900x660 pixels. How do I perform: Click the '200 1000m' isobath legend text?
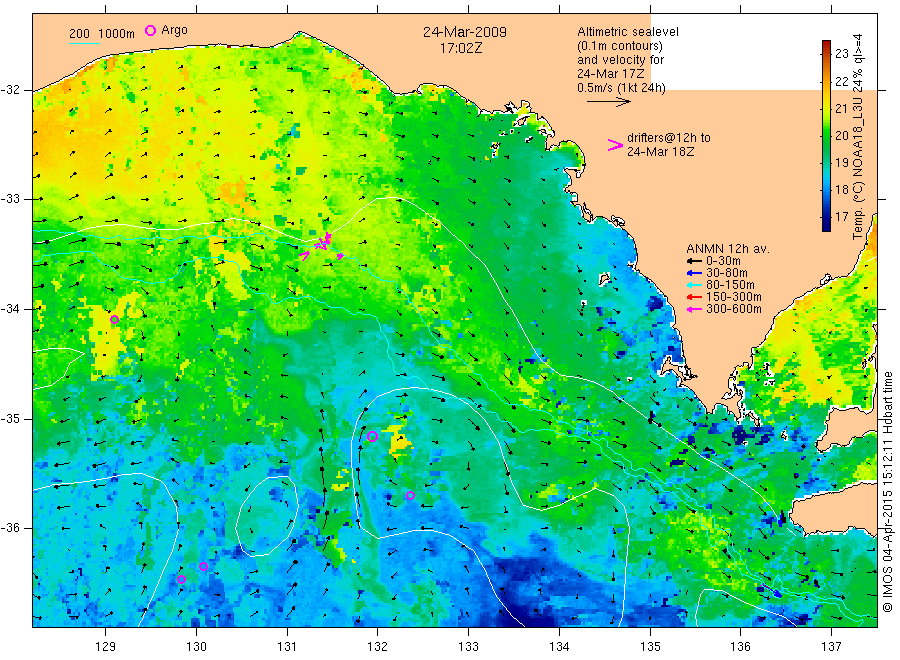(102, 34)
